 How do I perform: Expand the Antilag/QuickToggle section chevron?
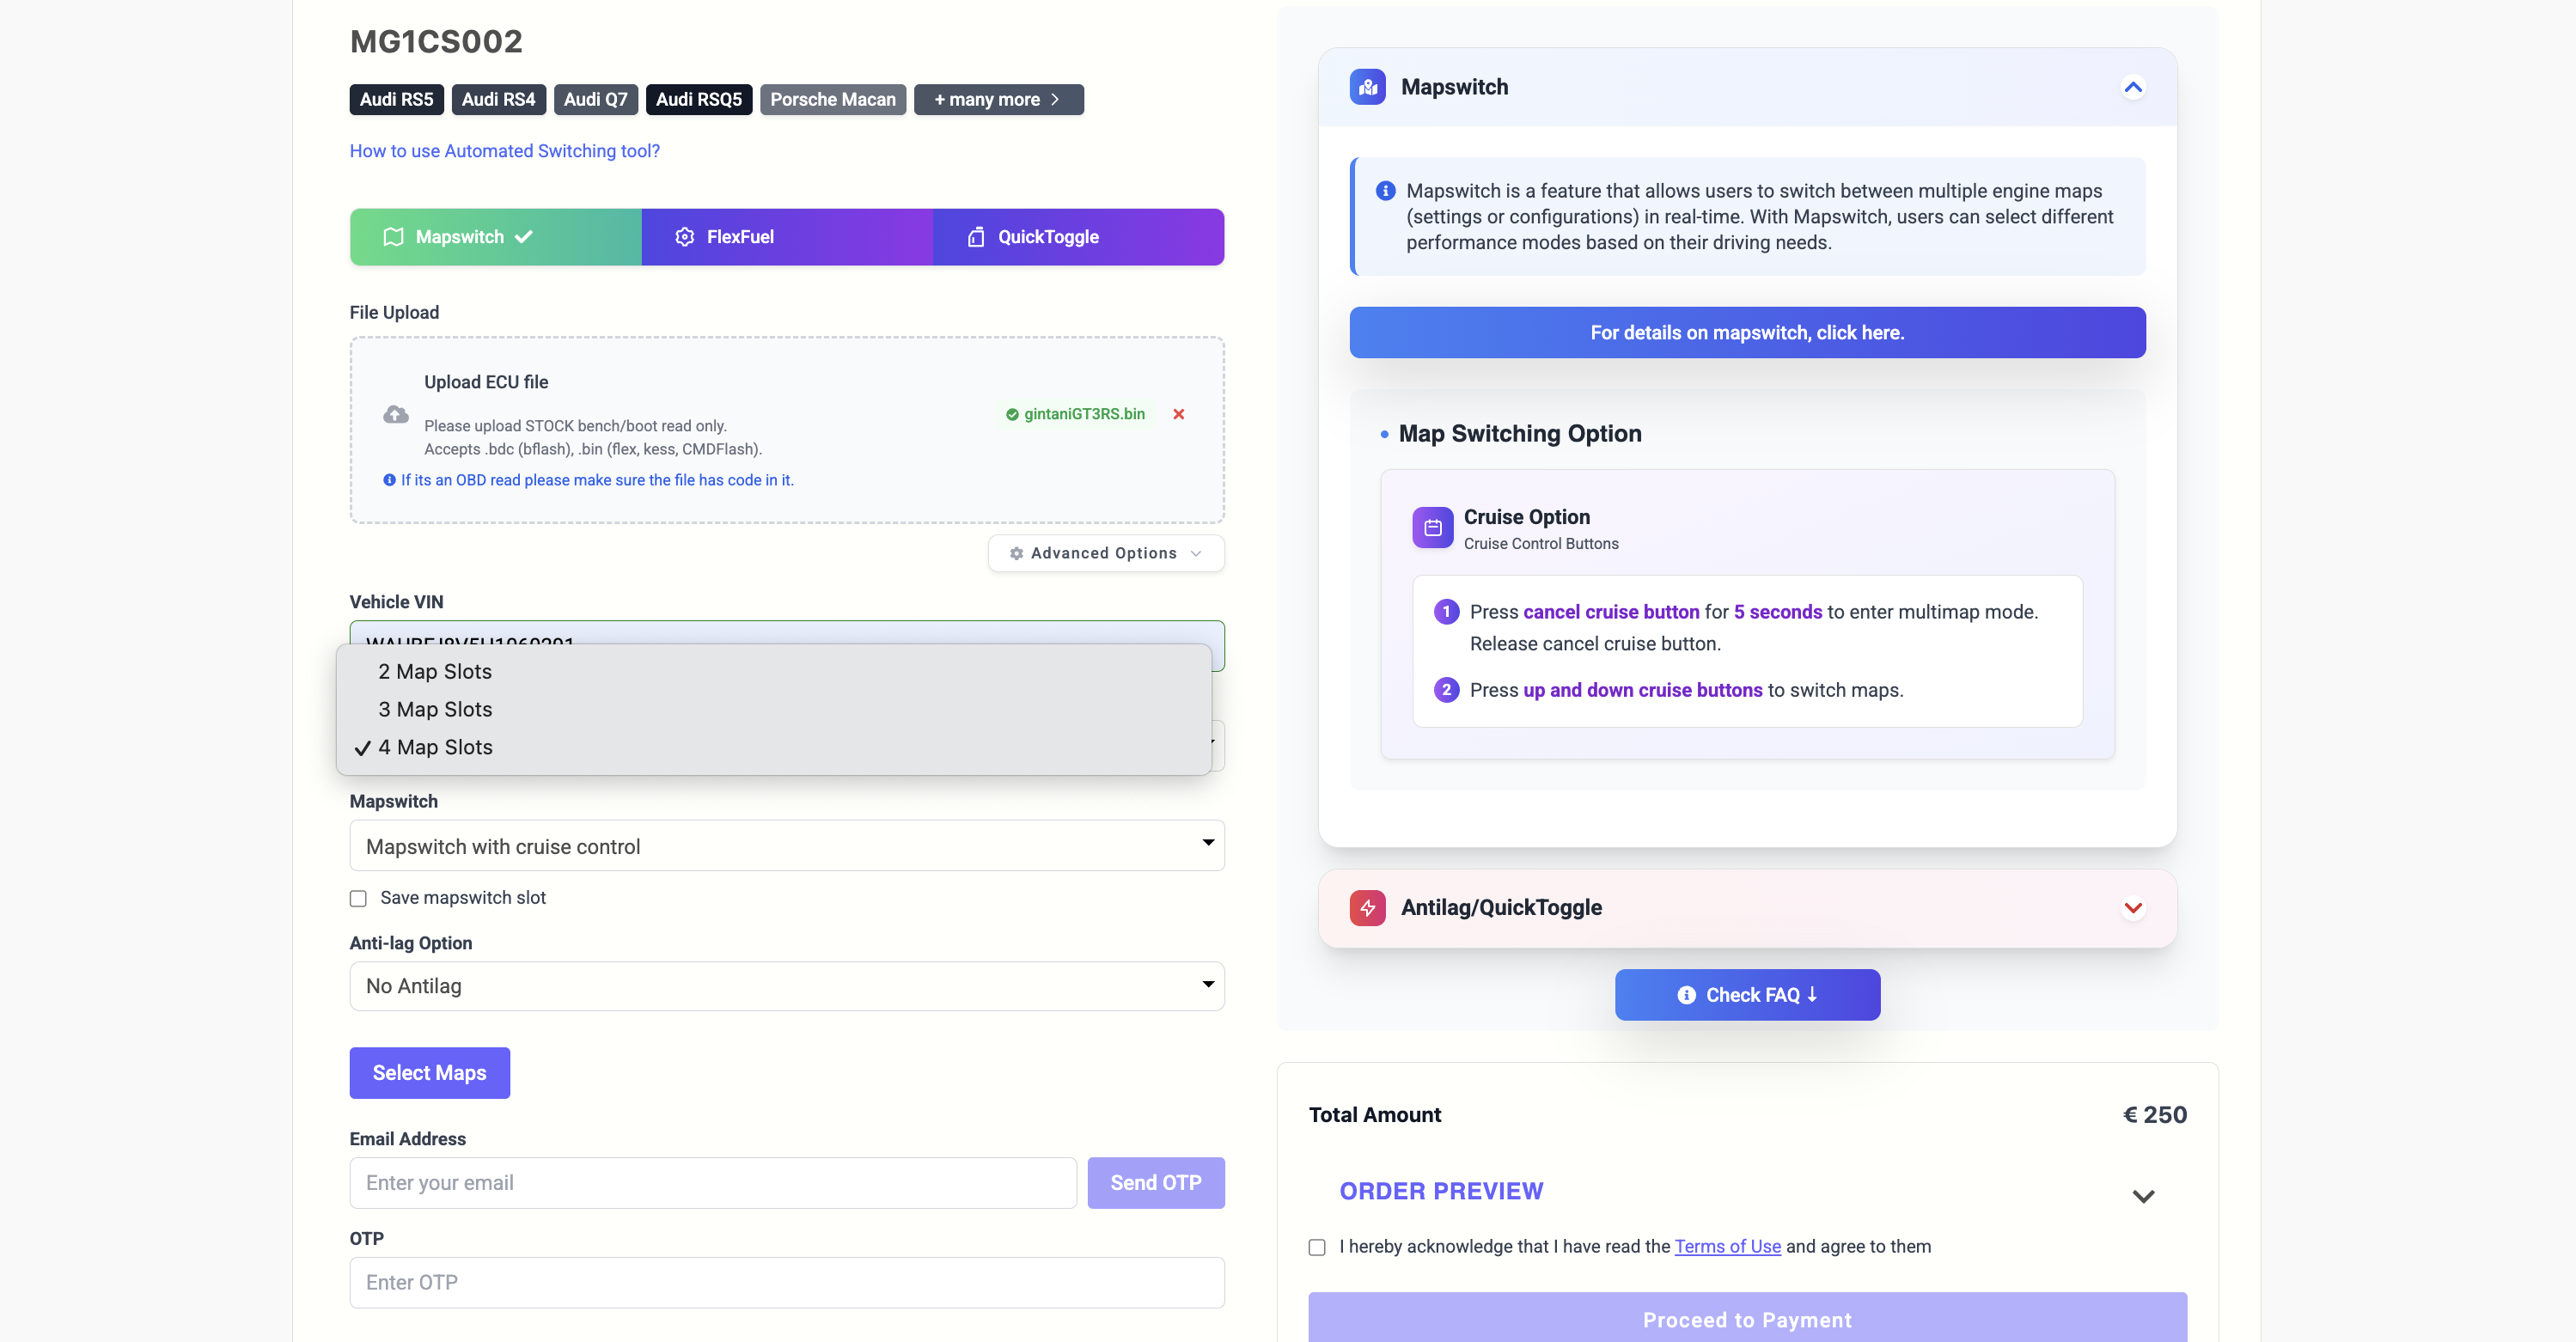(2132, 908)
